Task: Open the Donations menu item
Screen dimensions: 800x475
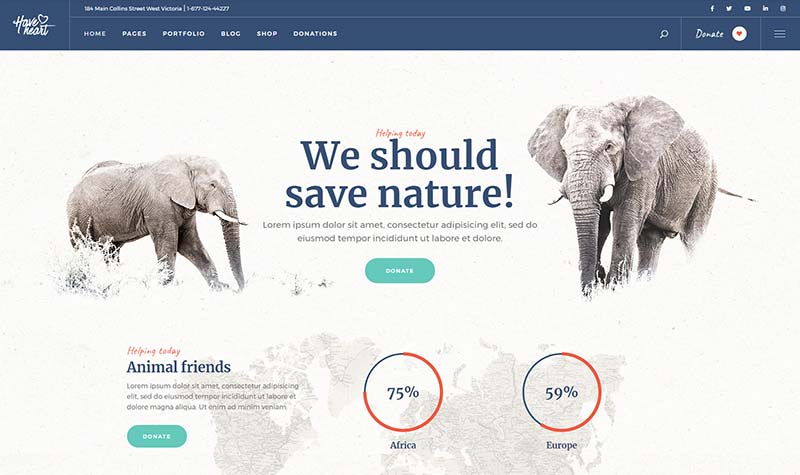Action: pos(315,34)
